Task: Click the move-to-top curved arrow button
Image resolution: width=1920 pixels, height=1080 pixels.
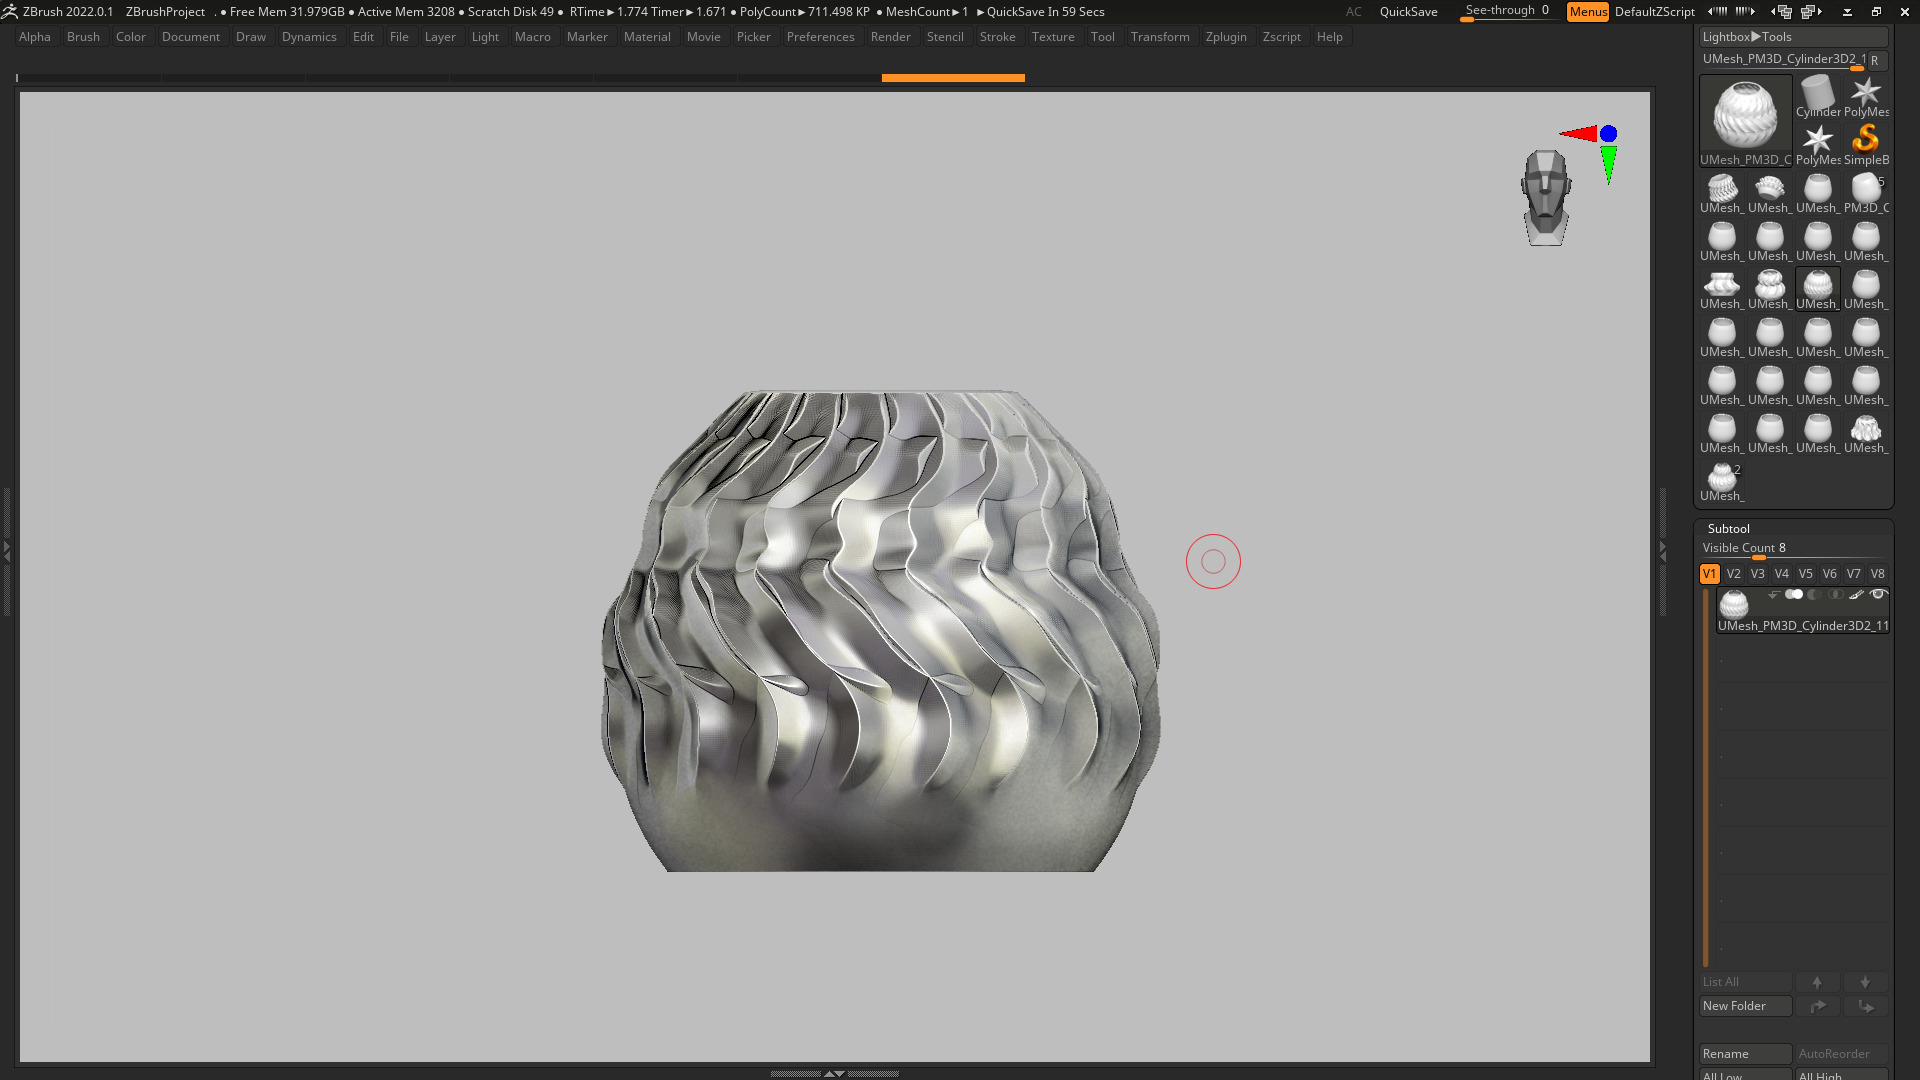Action: pos(1817,1006)
